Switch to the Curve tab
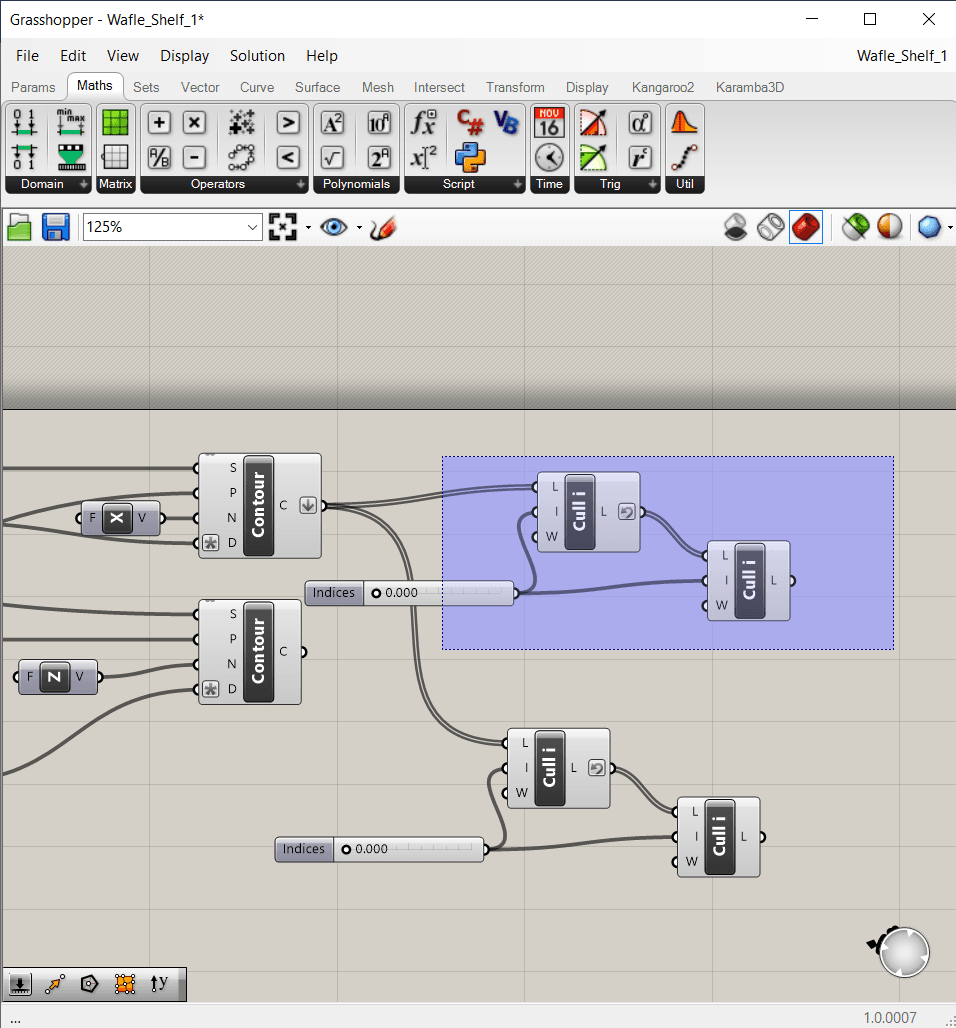Screen dimensions: 956x1028 tap(257, 87)
